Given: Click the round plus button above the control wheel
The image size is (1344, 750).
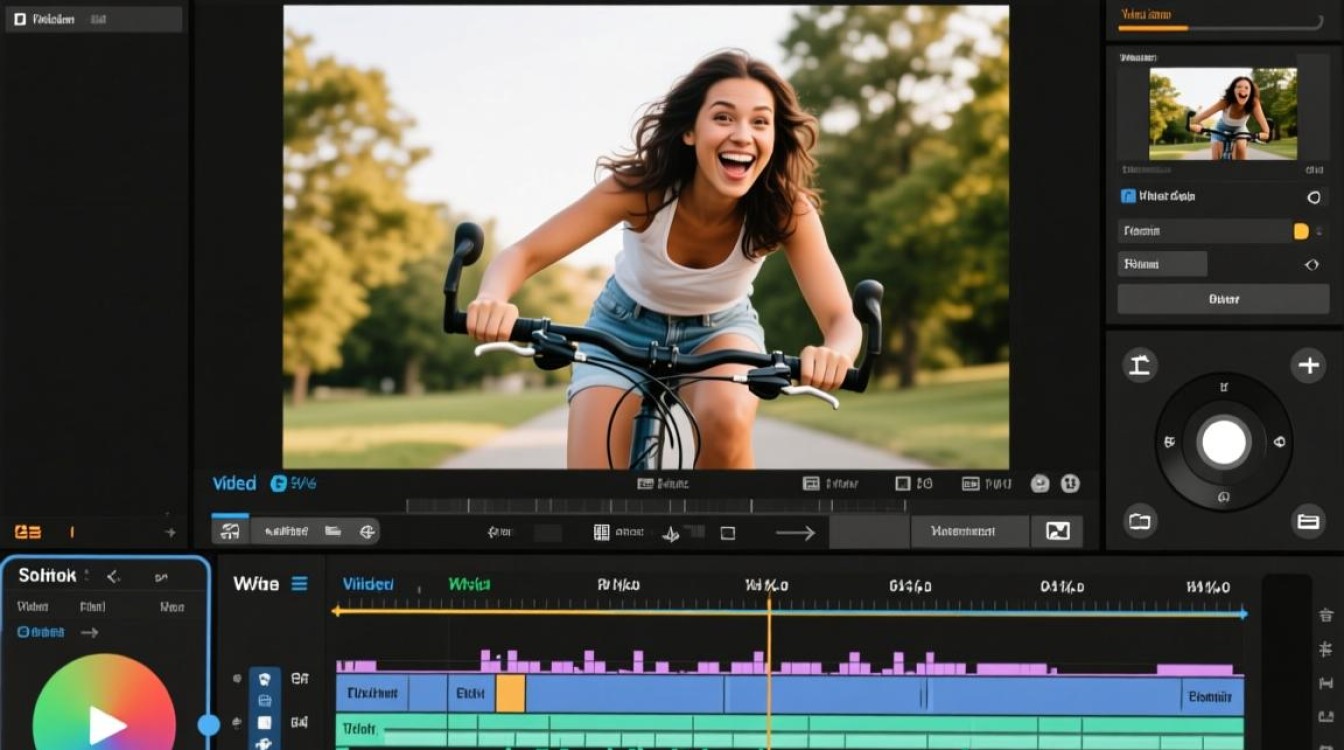Looking at the screenshot, I should (x=1308, y=365).
